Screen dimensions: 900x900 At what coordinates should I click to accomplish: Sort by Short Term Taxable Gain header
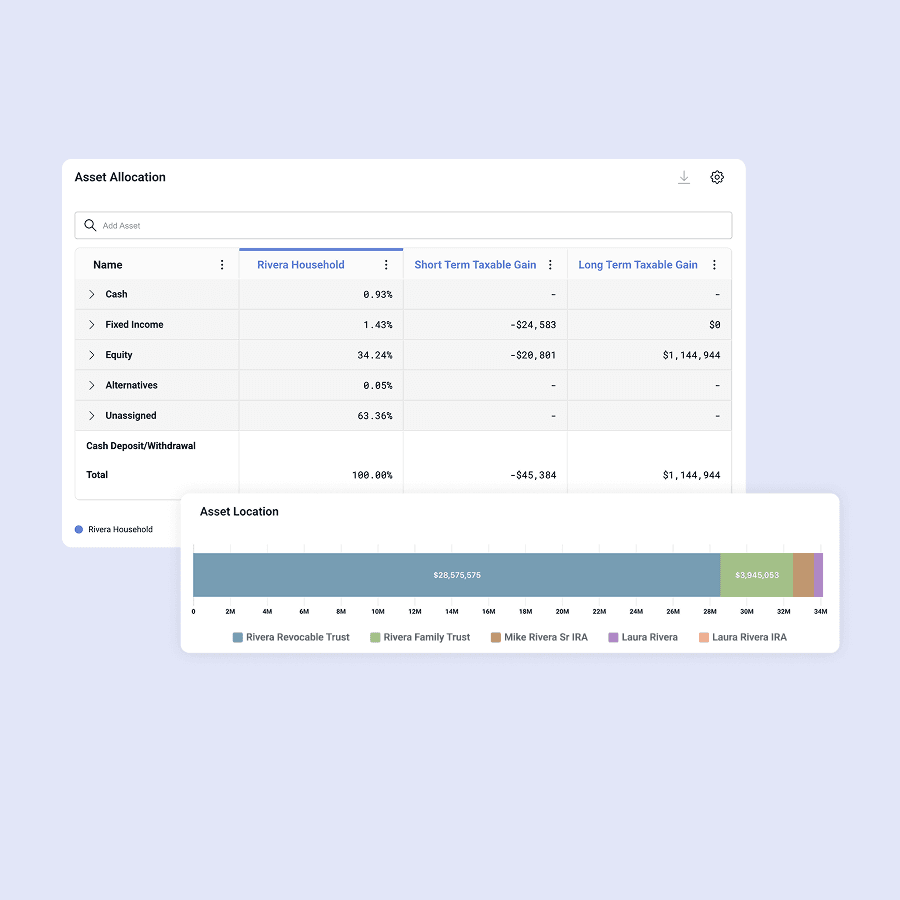click(475, 265)
